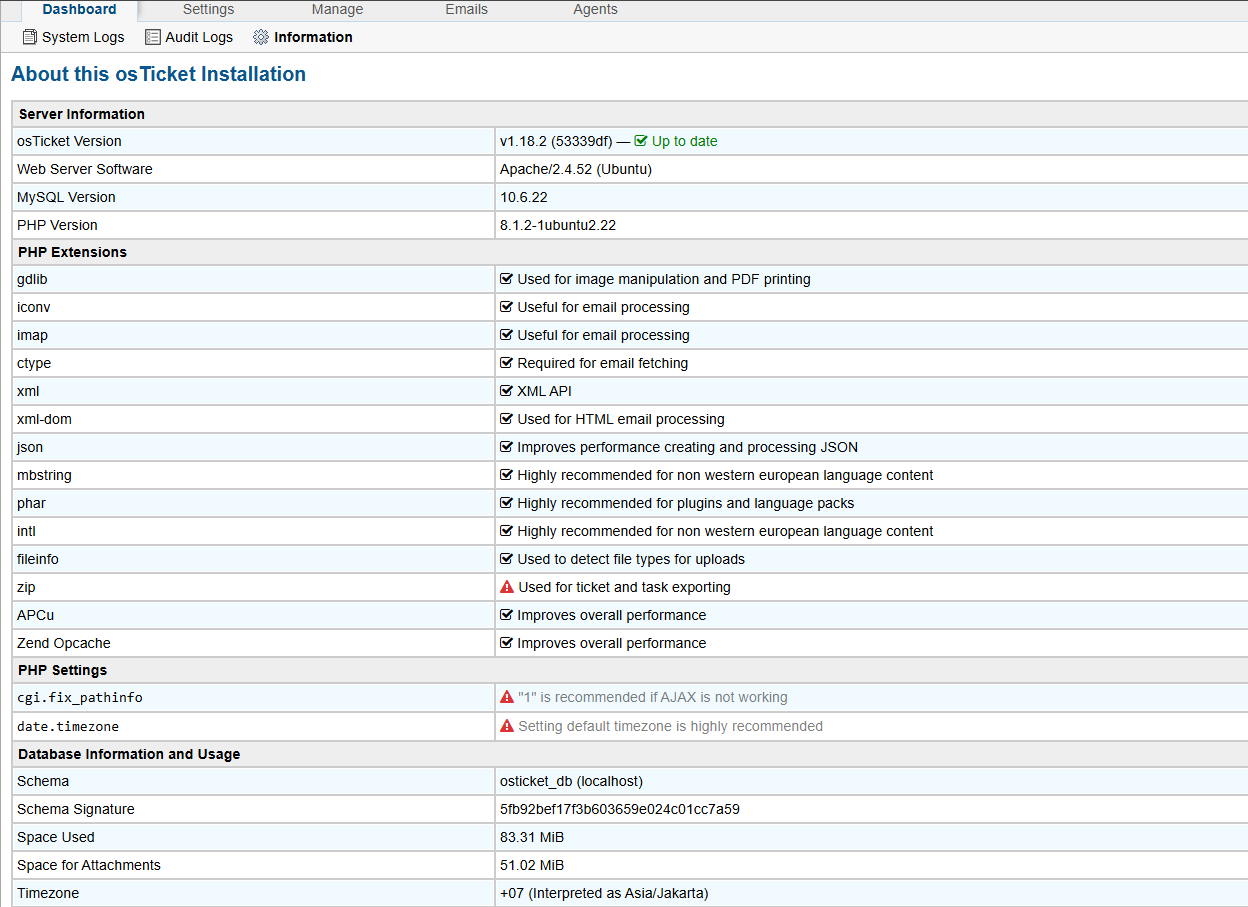Click the PHP value "8.1.2-1ubuntu2.22"
Screen dimensions: 1248x907
pyautogui.click(x=558, y=225)
